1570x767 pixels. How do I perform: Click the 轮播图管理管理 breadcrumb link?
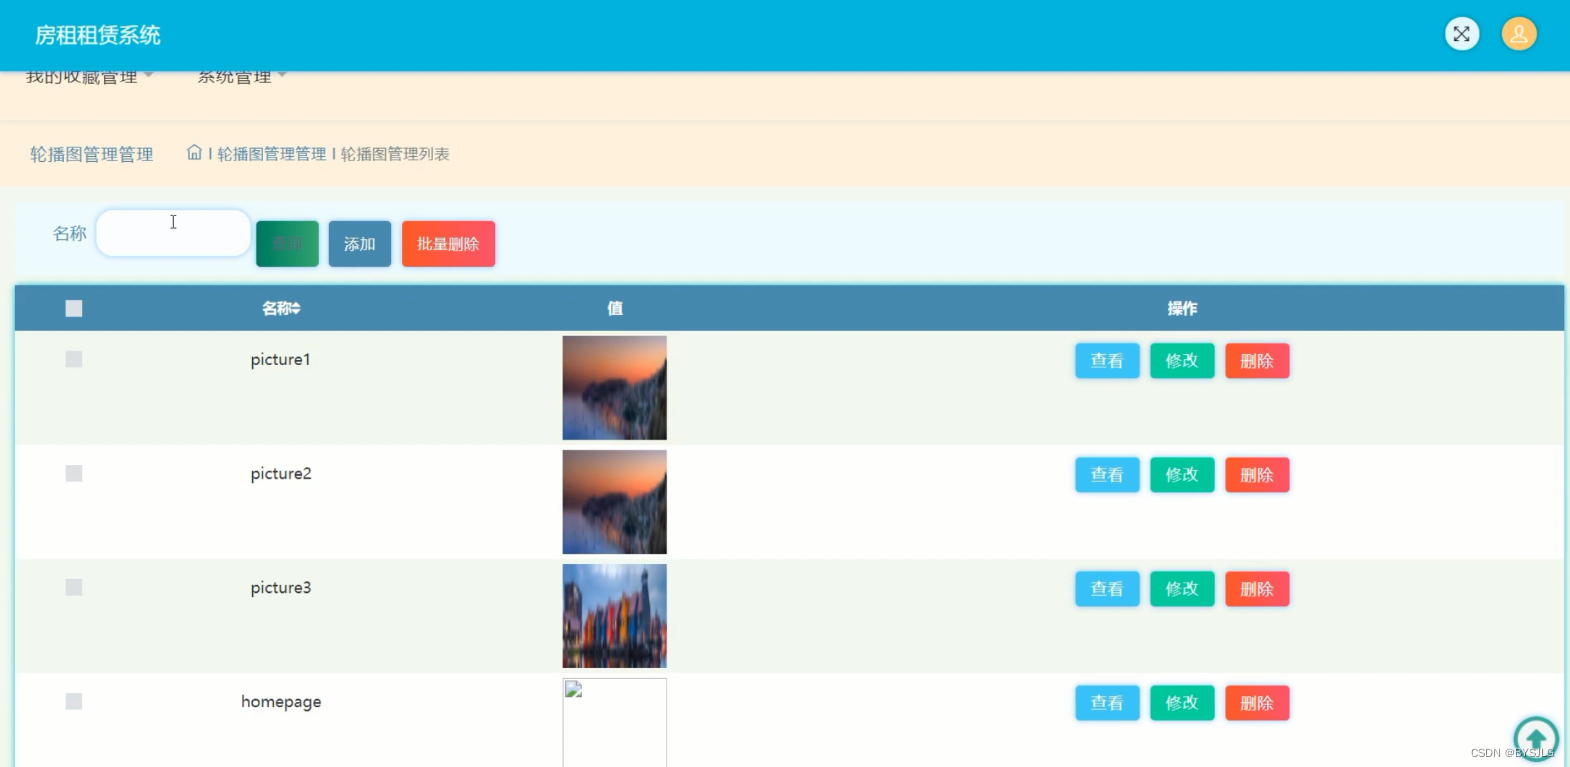(x=272, y=154)
